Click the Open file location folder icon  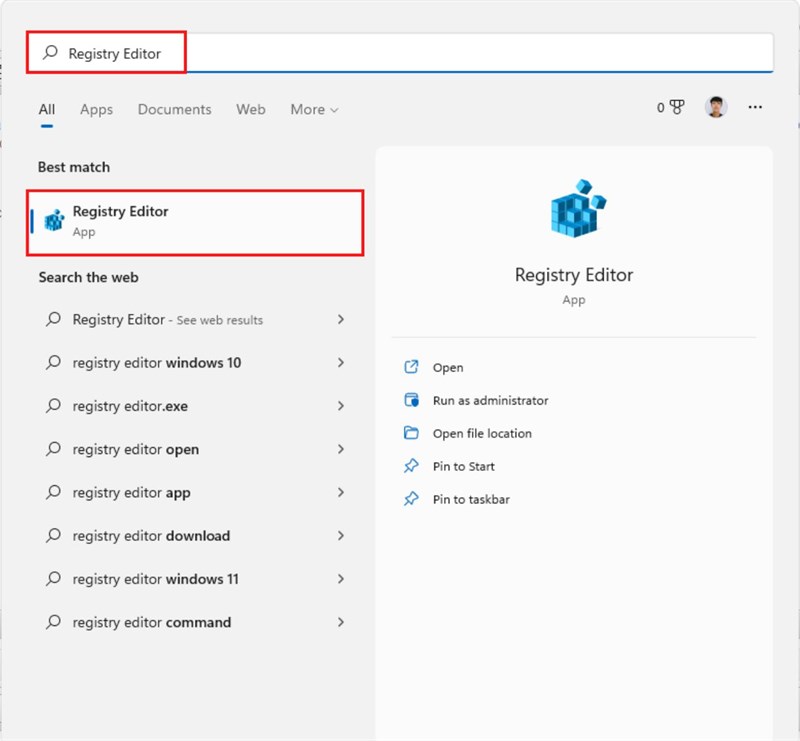click(411, 433)
